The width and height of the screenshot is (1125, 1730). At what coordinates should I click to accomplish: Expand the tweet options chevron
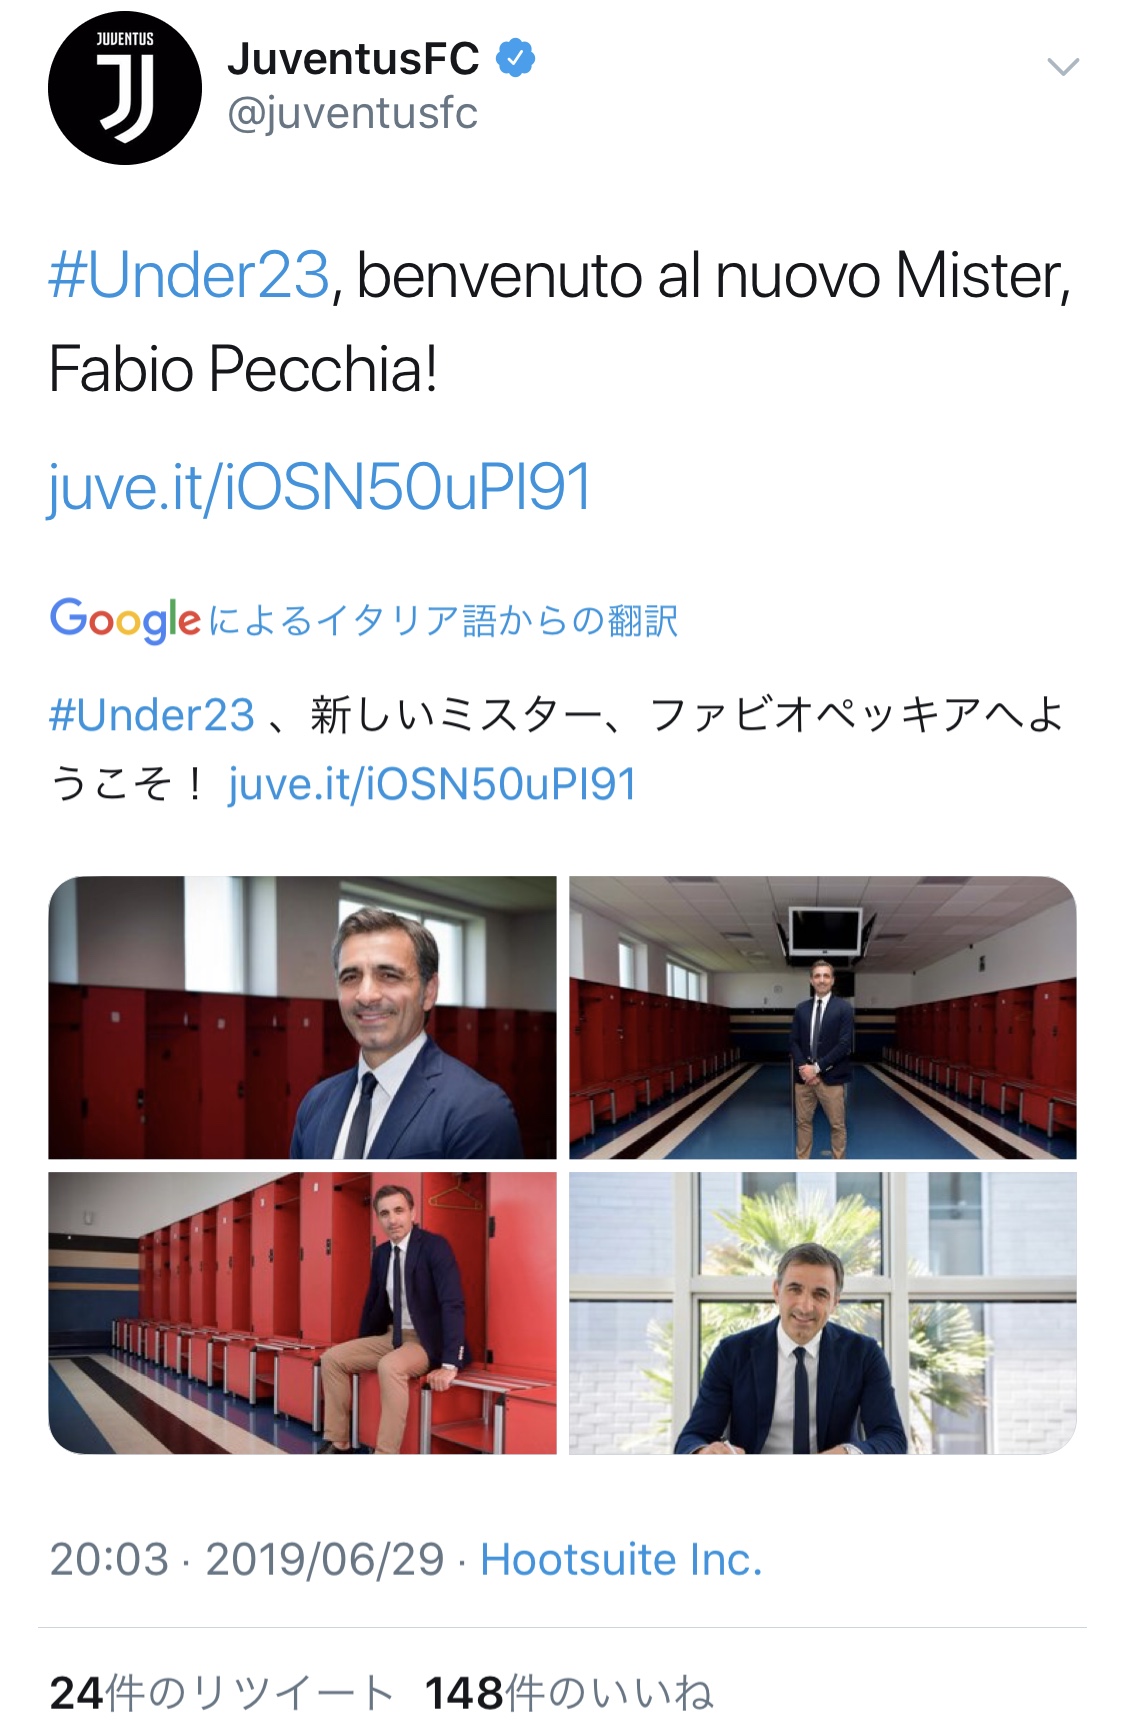(x=1062, y=67)
